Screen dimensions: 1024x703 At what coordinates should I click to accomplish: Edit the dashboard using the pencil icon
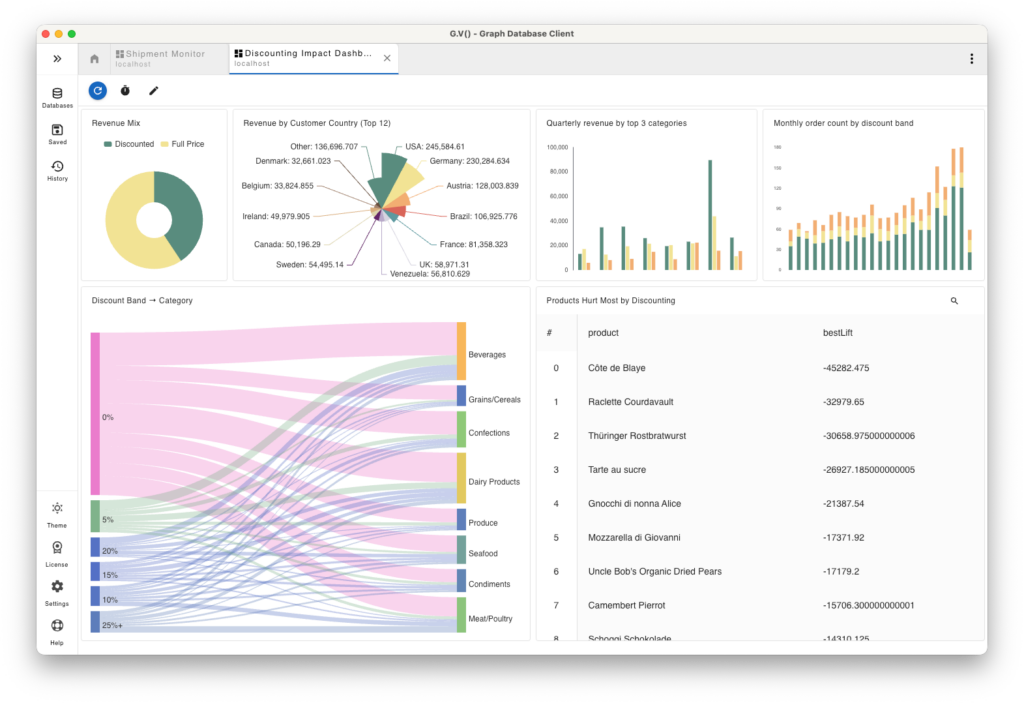pyautogui.click(x=153, y=90)
